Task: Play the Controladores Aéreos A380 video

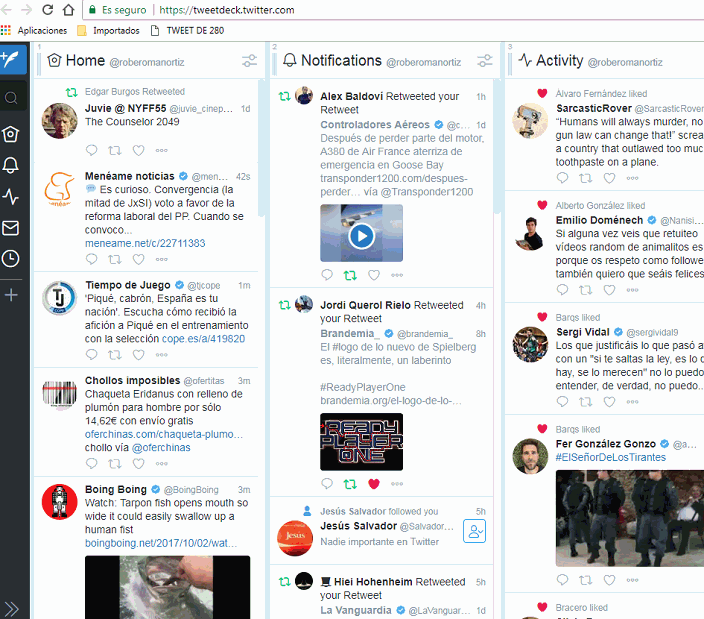Action: (x=361, y=235)
